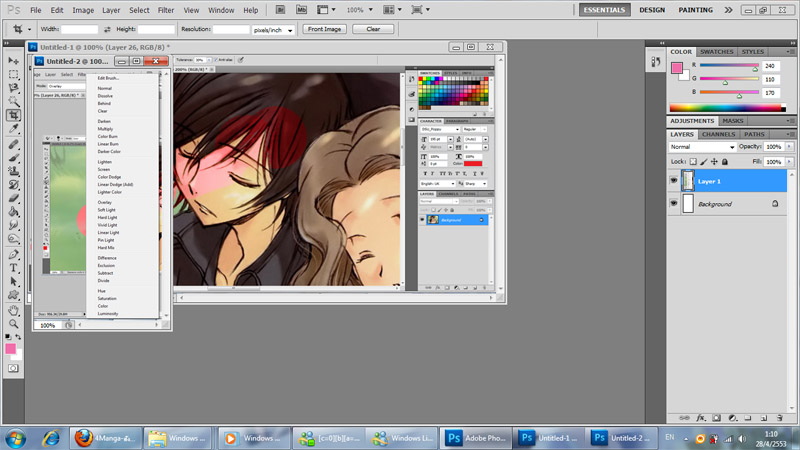
Task: Launch Bridge from the top bar
Action: (280, 10)
